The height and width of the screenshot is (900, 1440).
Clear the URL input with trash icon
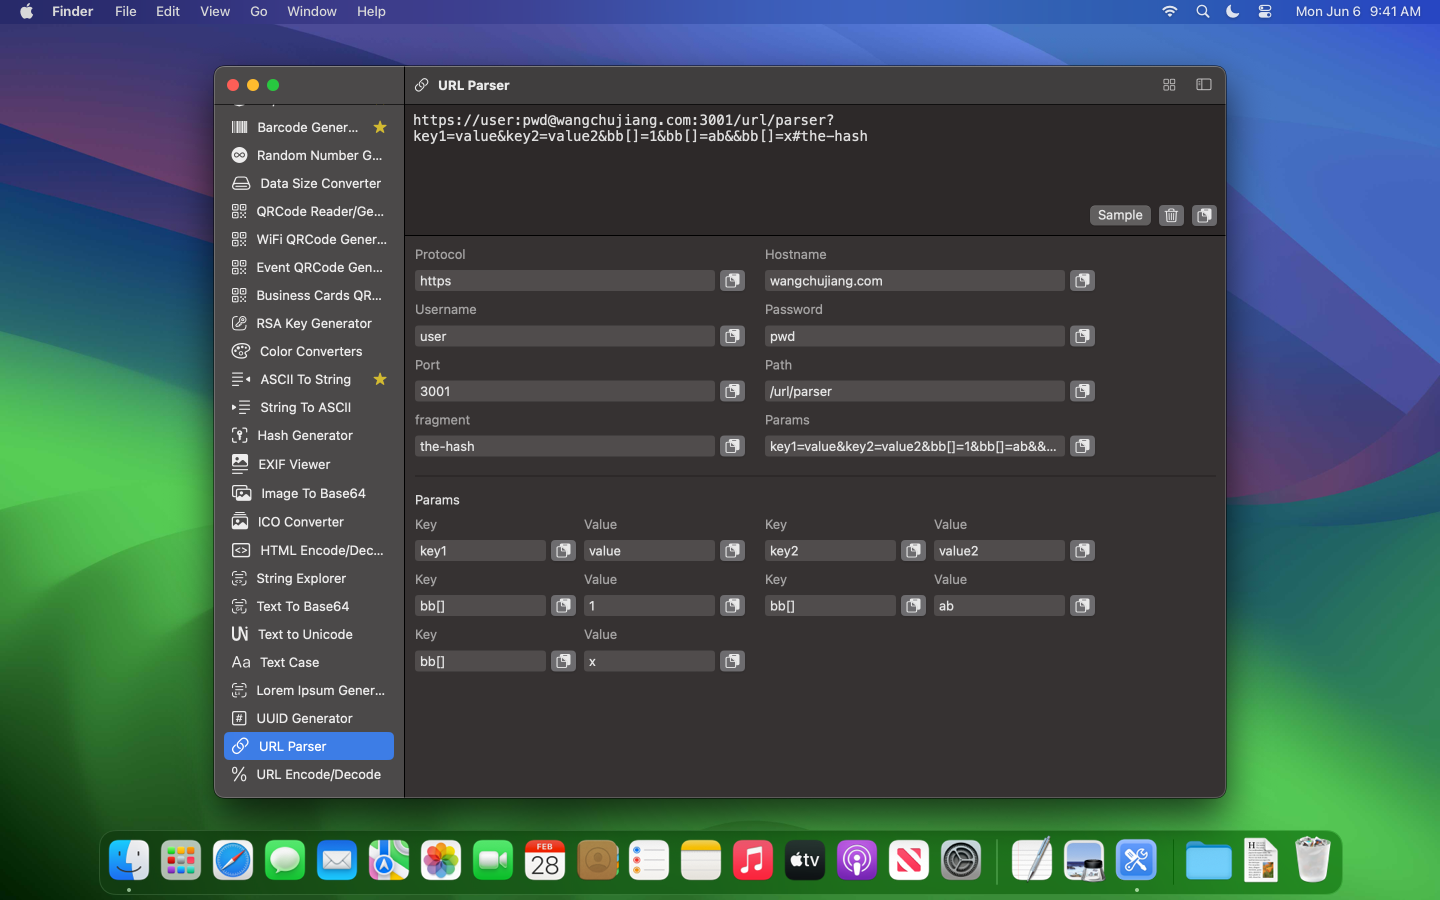[x=1171, y=215]
